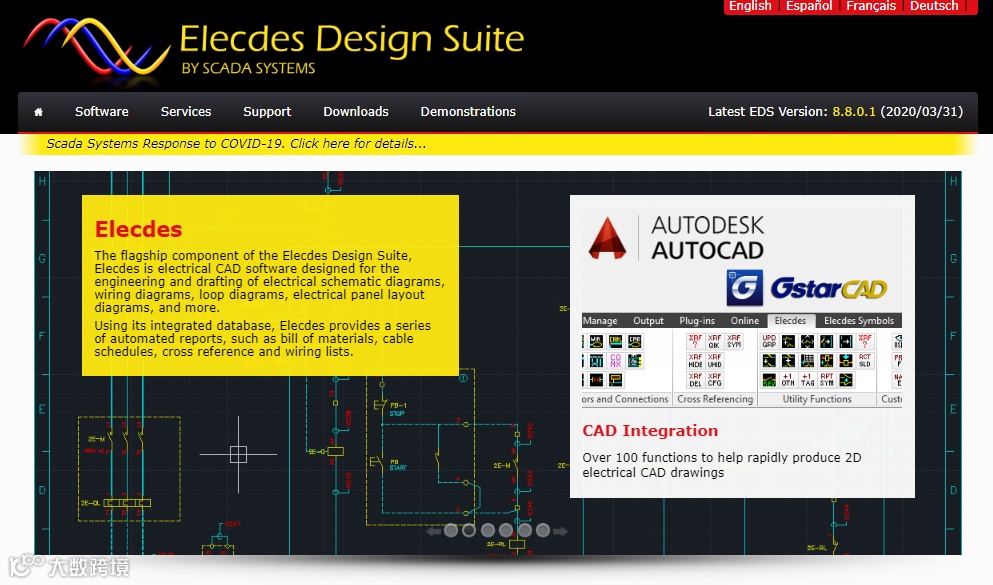The width and height of the screenshot is (993, 585).
Task: Click the XRF SYM ribbon icon
Action: click(734, 342)
